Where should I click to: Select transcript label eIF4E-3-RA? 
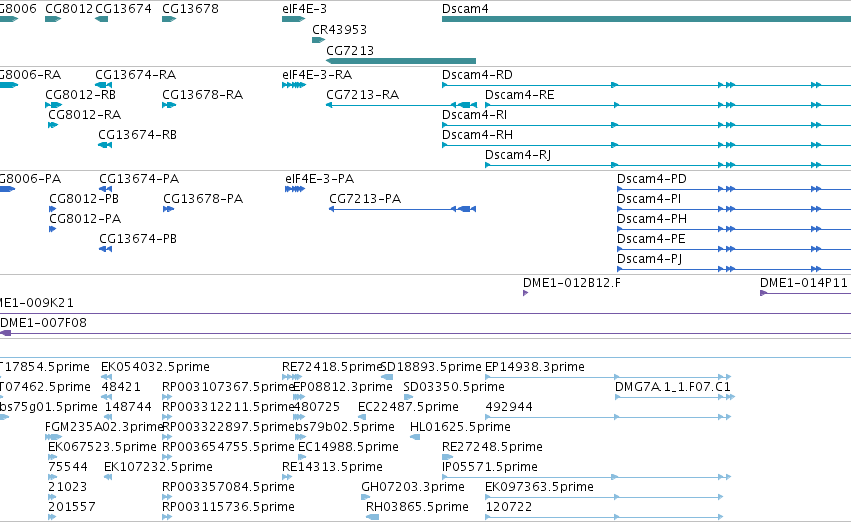tap(317, 74)
